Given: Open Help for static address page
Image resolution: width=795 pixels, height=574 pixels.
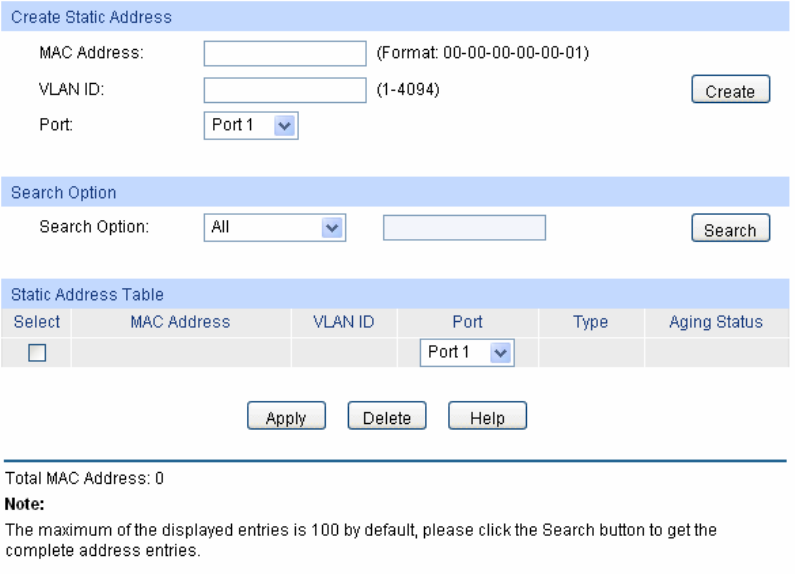Looking at the screenshot, I should pos(487,416).
